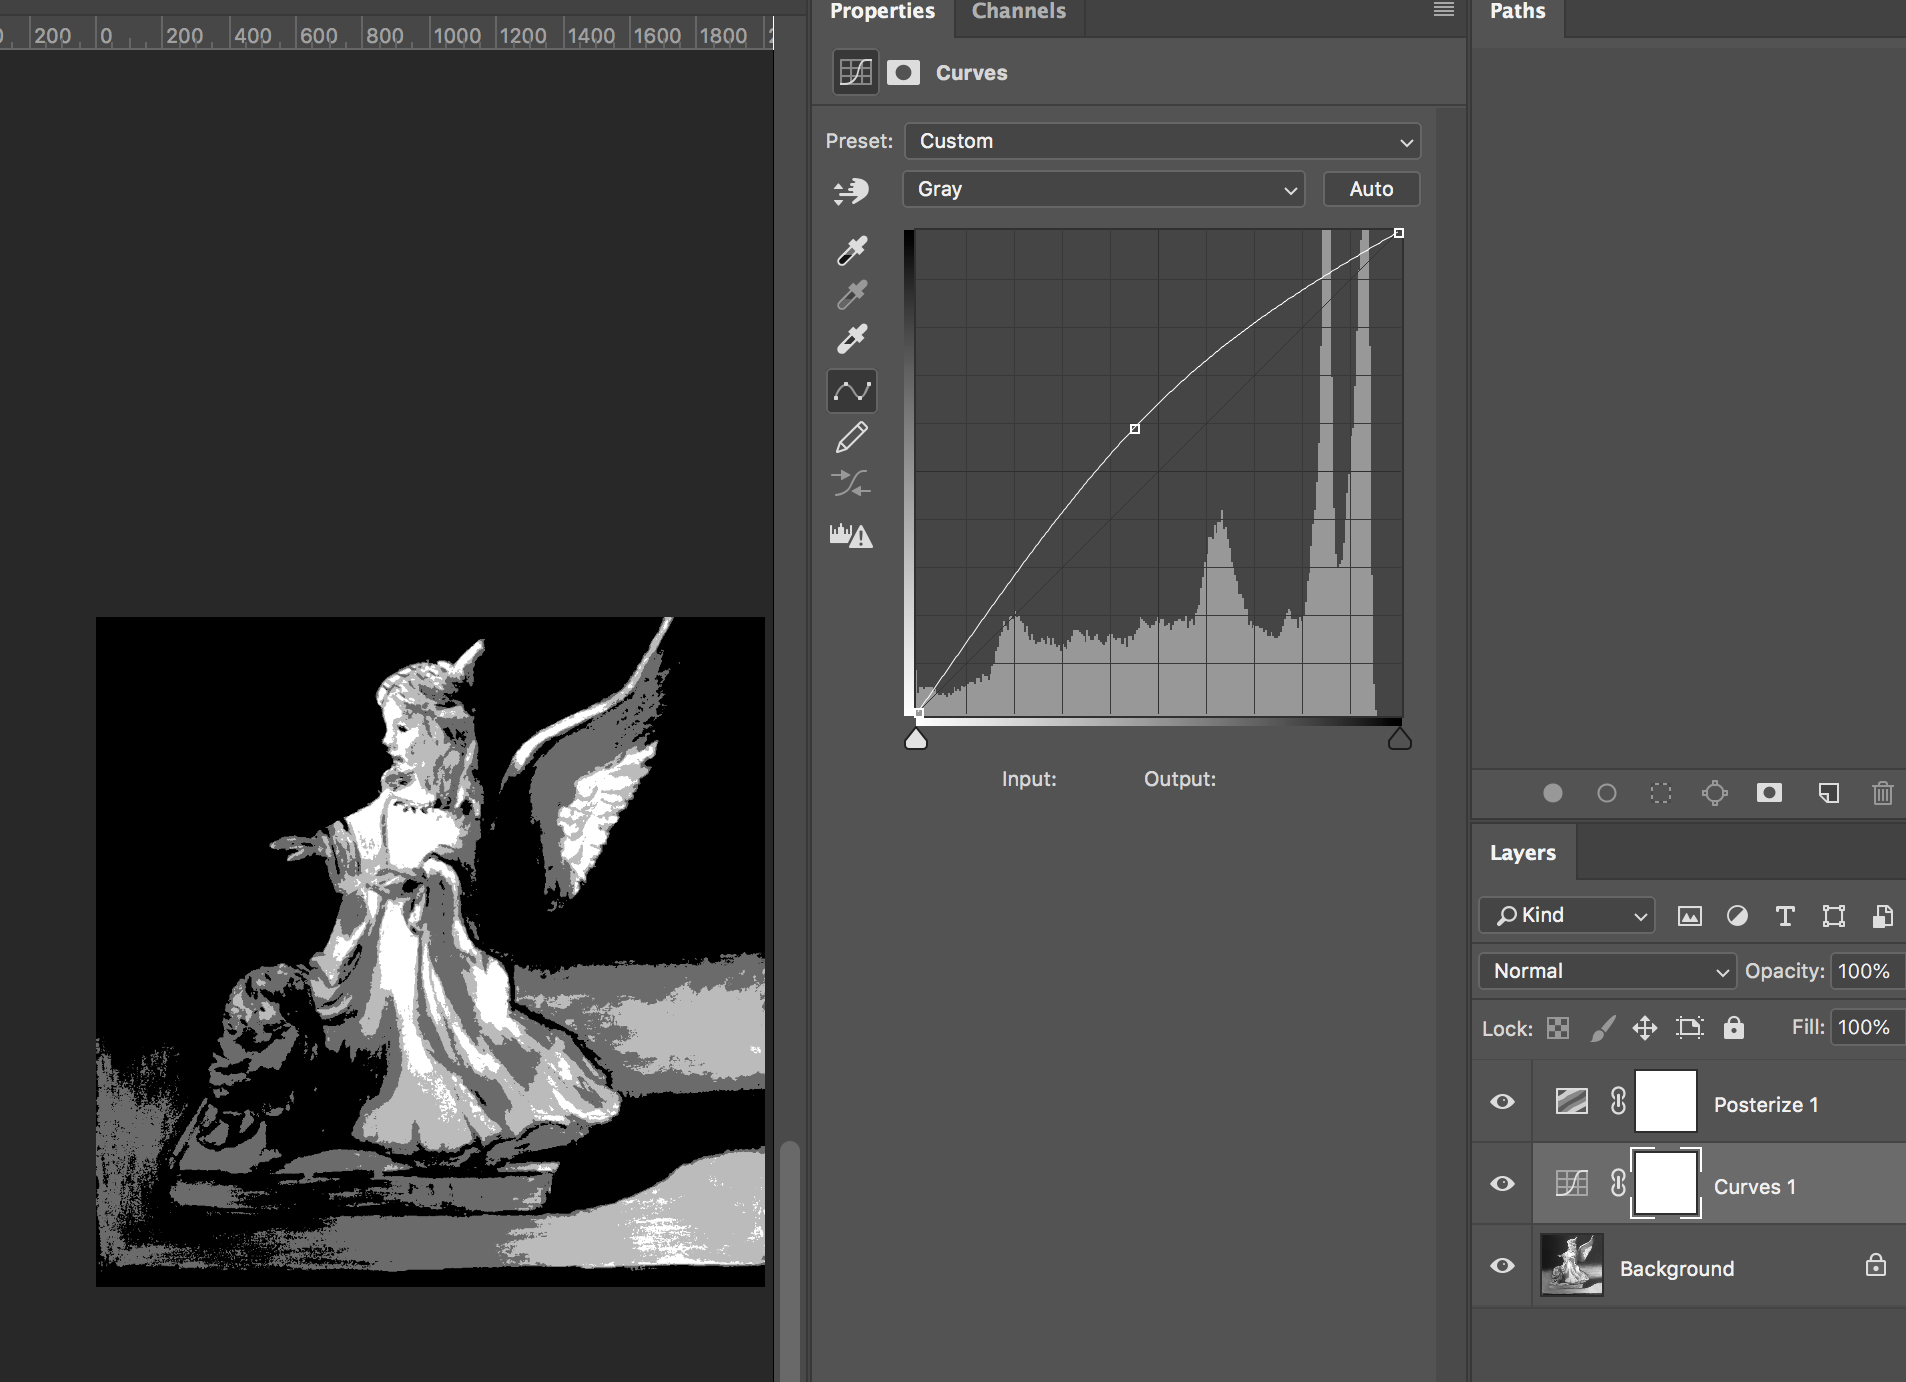Select the edit points curve tool
Screen dimensions: 1906x1382
pyautogui.click(x=852, y=391)
